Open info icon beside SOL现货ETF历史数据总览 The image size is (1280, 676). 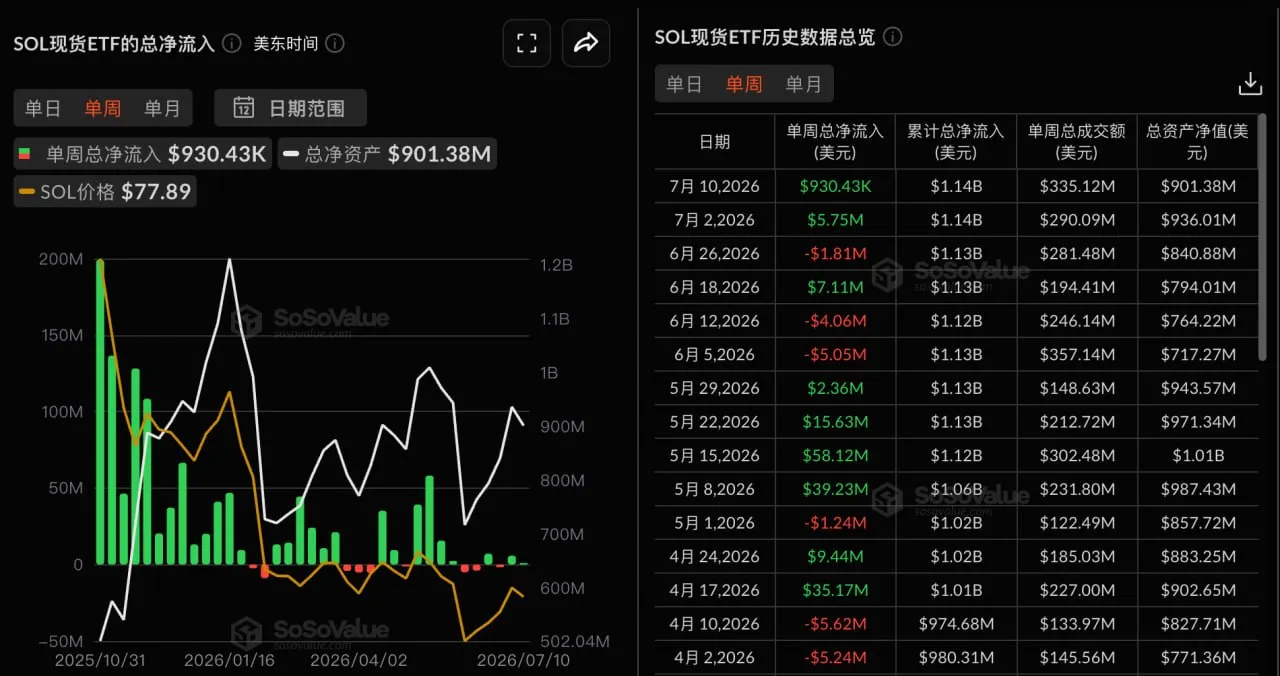892,37
